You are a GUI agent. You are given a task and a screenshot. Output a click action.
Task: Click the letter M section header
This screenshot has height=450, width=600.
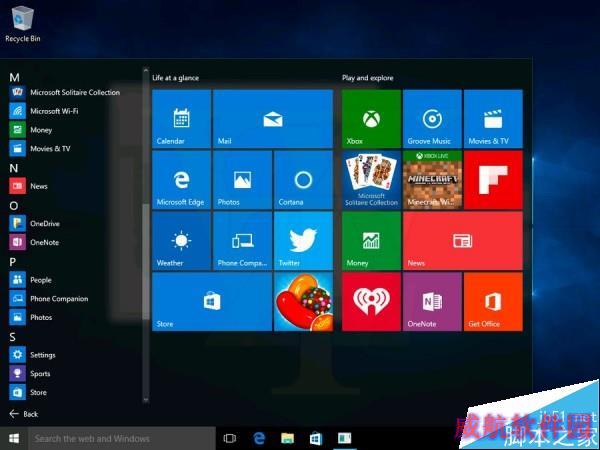click(14, 78)
